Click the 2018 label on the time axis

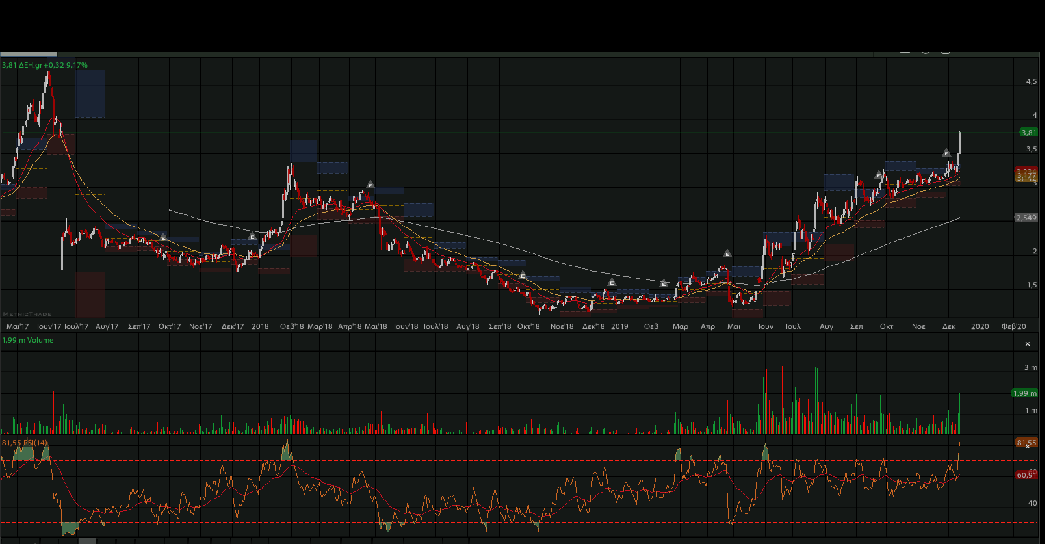(x=259, y=326)
